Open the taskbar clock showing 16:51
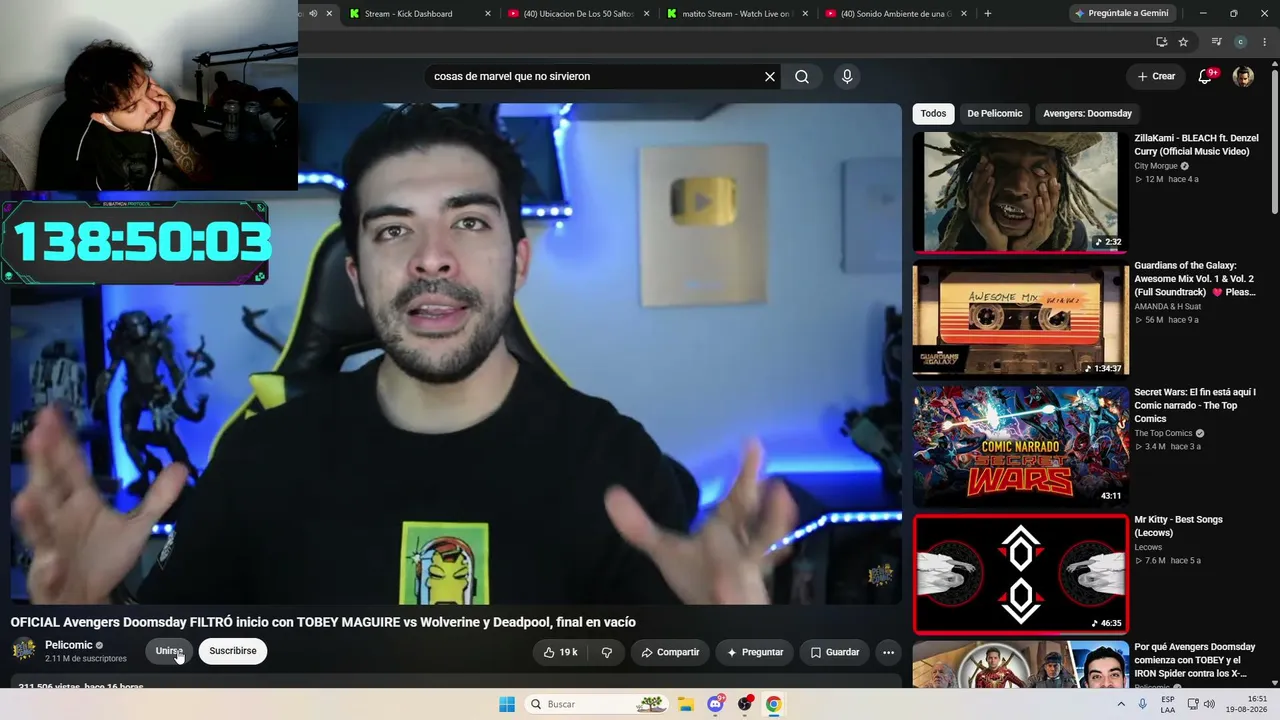 [1249, 704]
